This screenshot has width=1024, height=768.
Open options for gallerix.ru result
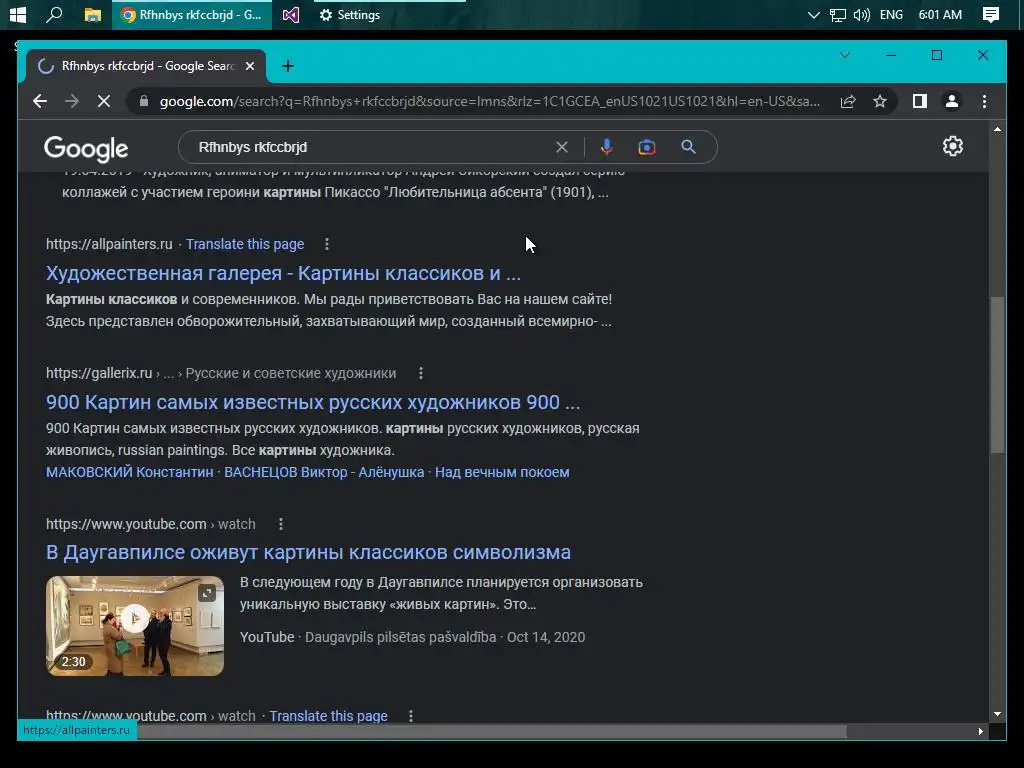click(x=421, y=373)
